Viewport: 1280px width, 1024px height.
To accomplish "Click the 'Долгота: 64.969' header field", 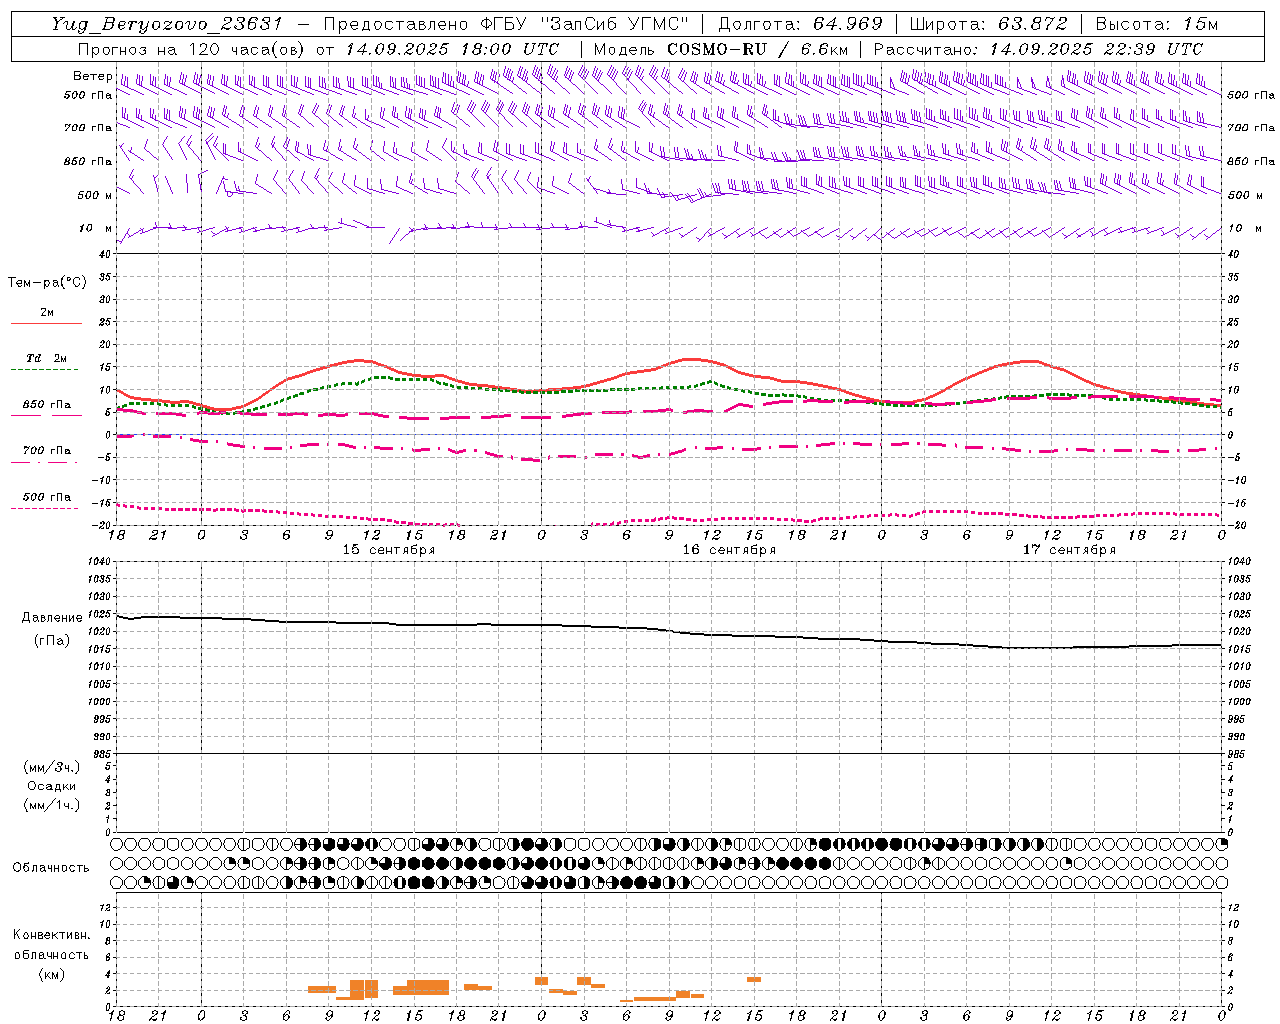I will click(800, 24).
